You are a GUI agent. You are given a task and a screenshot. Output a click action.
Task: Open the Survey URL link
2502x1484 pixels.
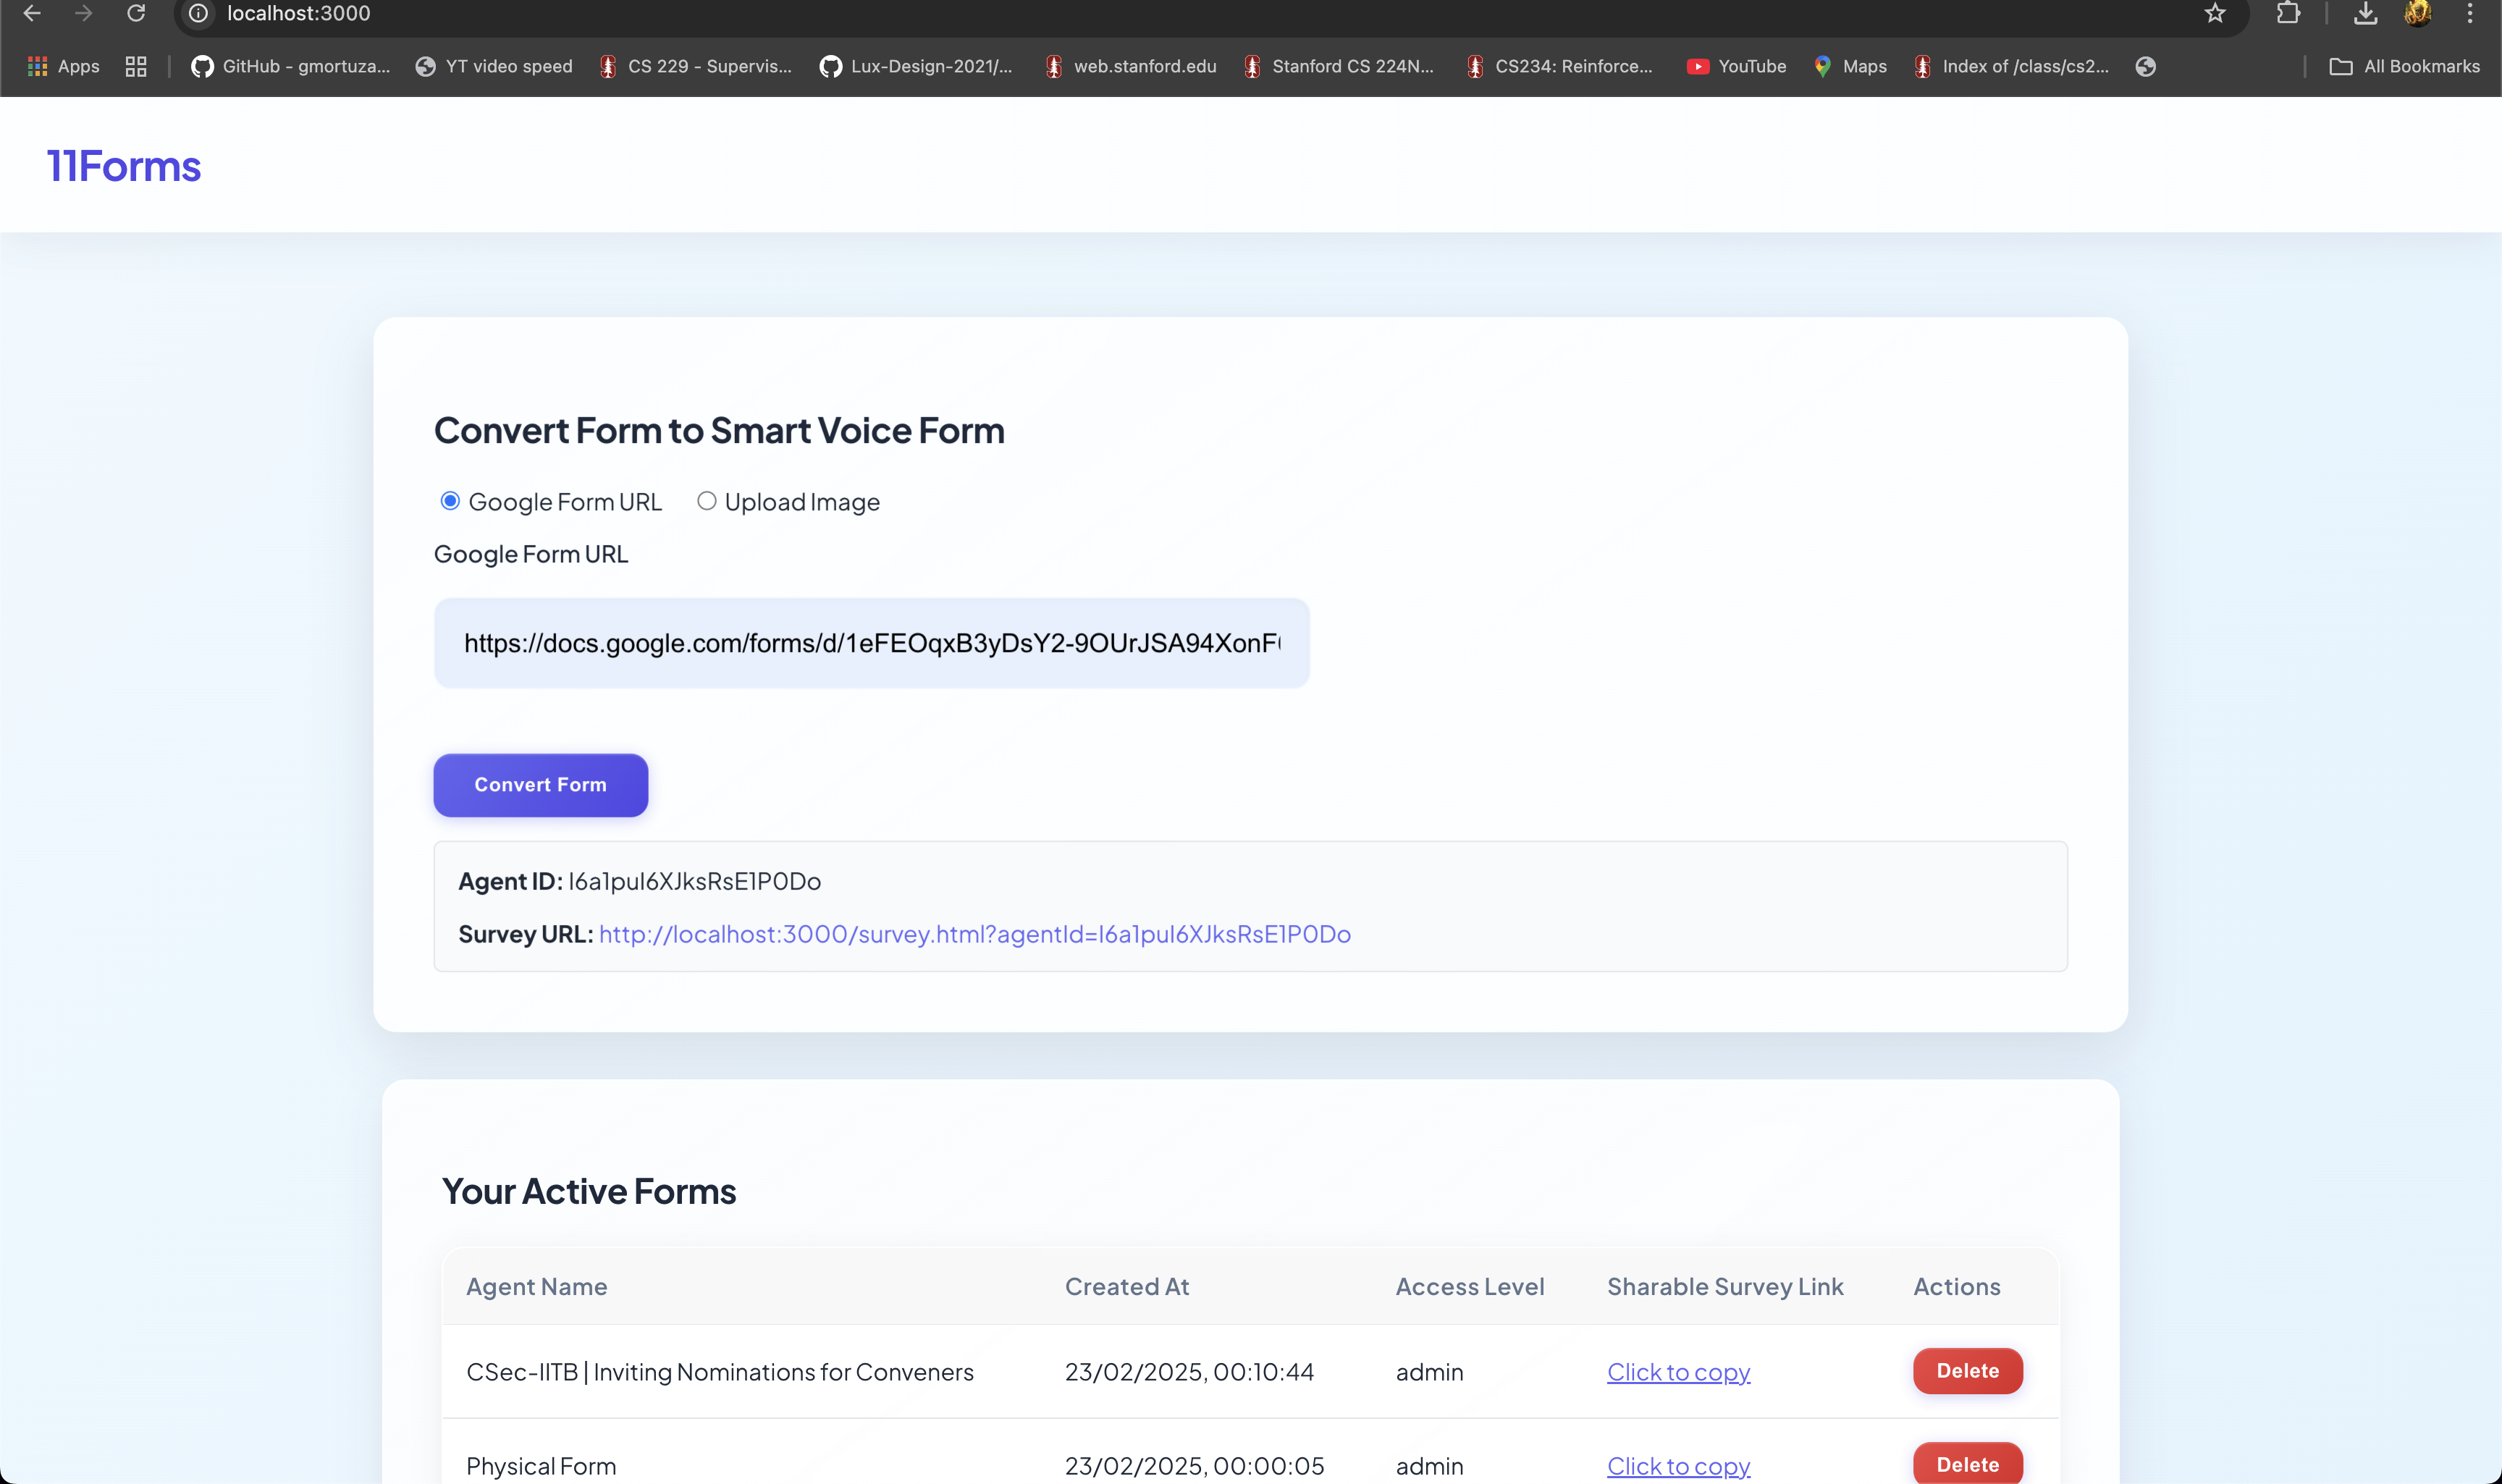(974, 934)
